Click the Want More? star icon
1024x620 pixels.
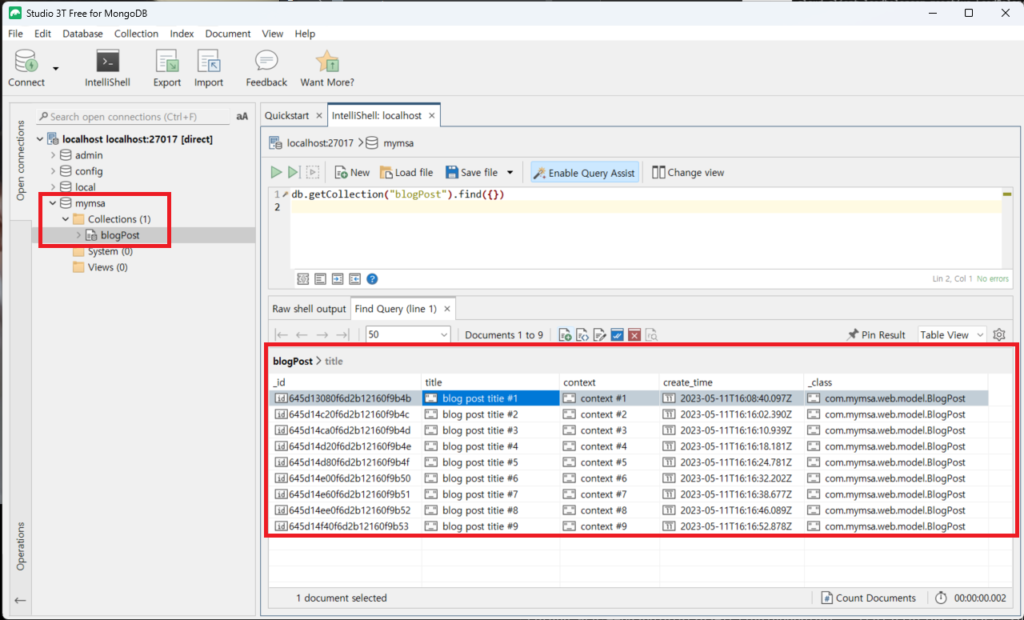327,61
